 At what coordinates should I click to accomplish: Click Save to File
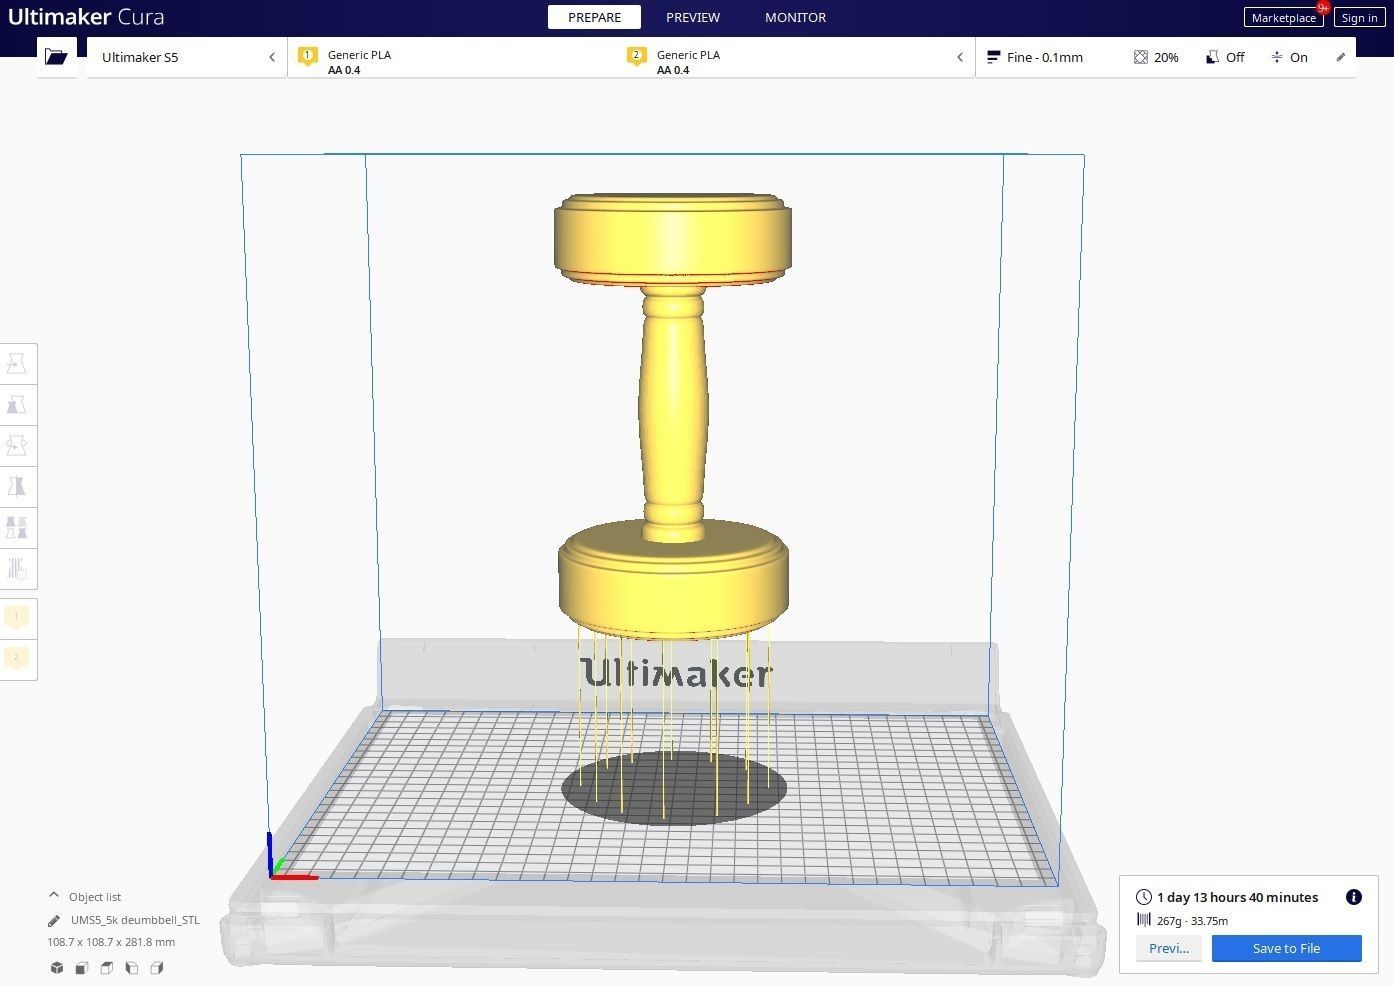click(1286, 948)
